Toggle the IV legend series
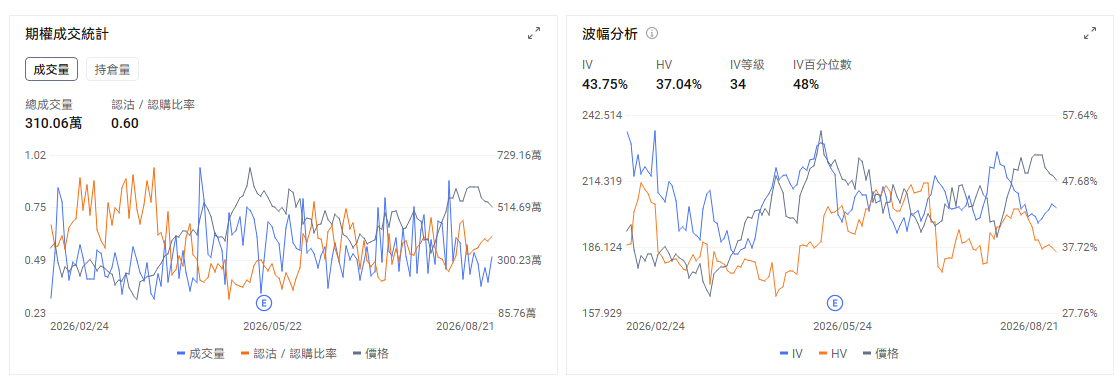The height and width of the screenshot is (376, 1114). (791, 353)
